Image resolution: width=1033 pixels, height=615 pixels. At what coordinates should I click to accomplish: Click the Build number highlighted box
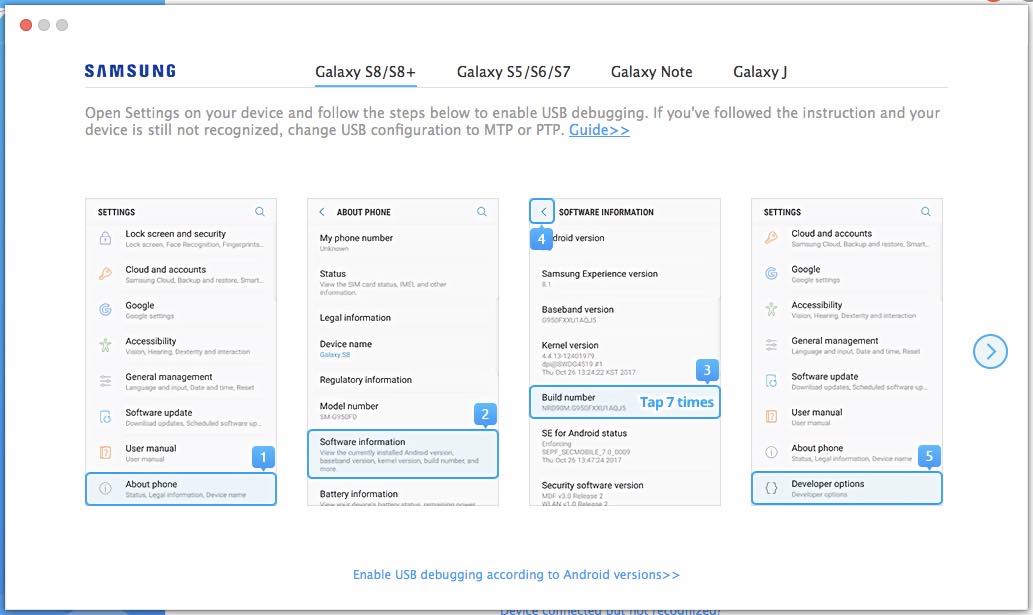coord(624,402)
